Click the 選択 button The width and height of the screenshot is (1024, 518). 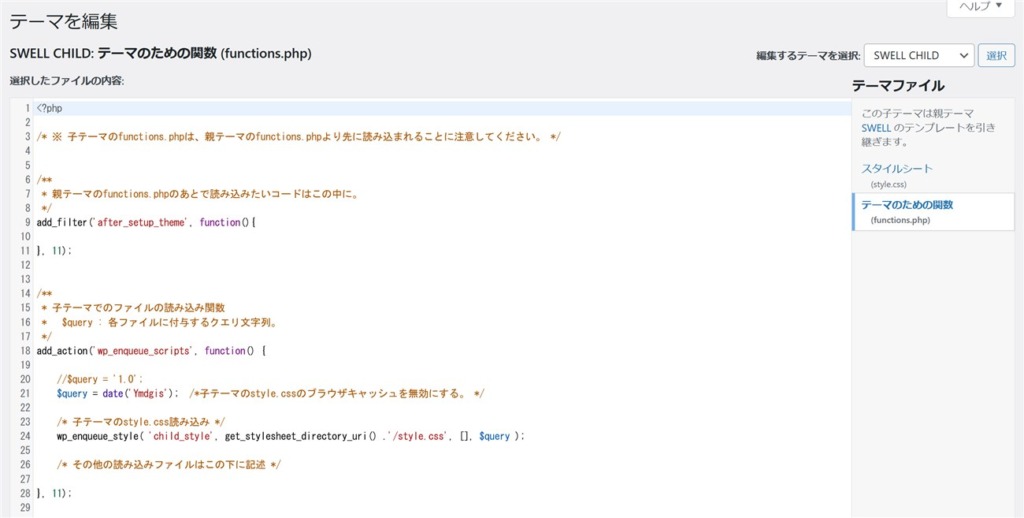pyautogui.click(x=997, y=56)
